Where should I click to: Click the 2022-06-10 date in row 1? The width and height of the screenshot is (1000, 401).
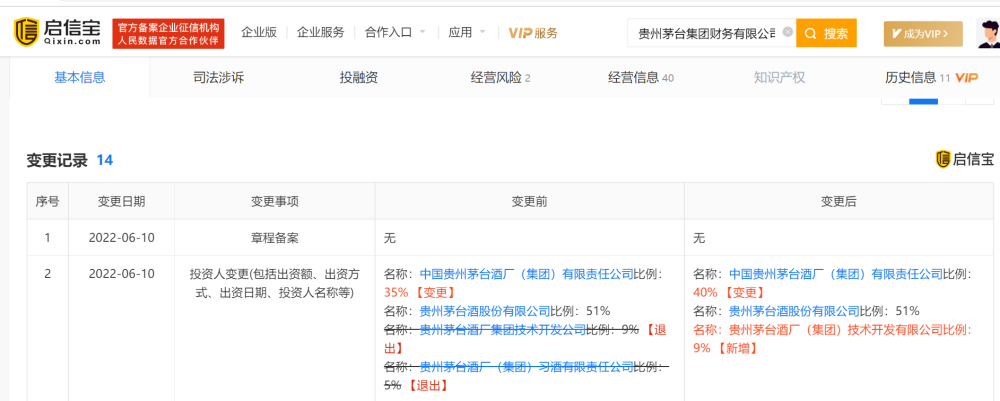point(121,238)
